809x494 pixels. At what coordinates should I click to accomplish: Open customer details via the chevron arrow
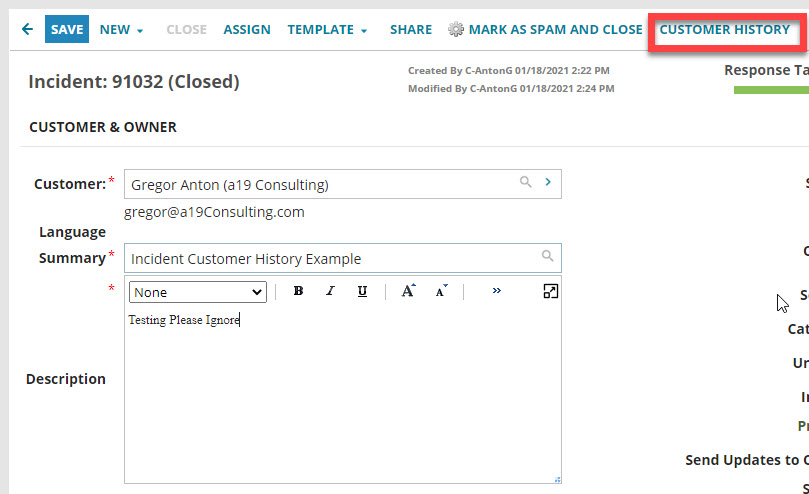[548, 182]
